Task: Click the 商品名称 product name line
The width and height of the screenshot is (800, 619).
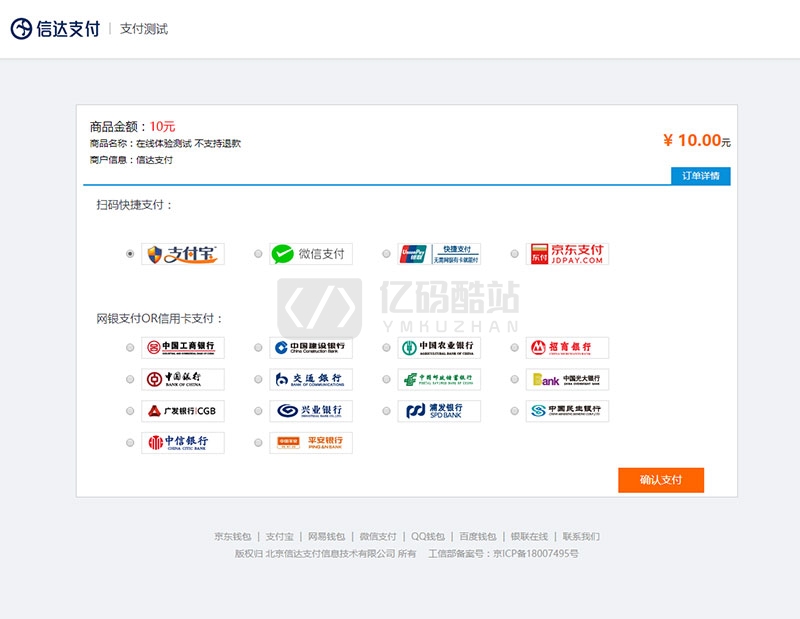Action: (165, 143)
